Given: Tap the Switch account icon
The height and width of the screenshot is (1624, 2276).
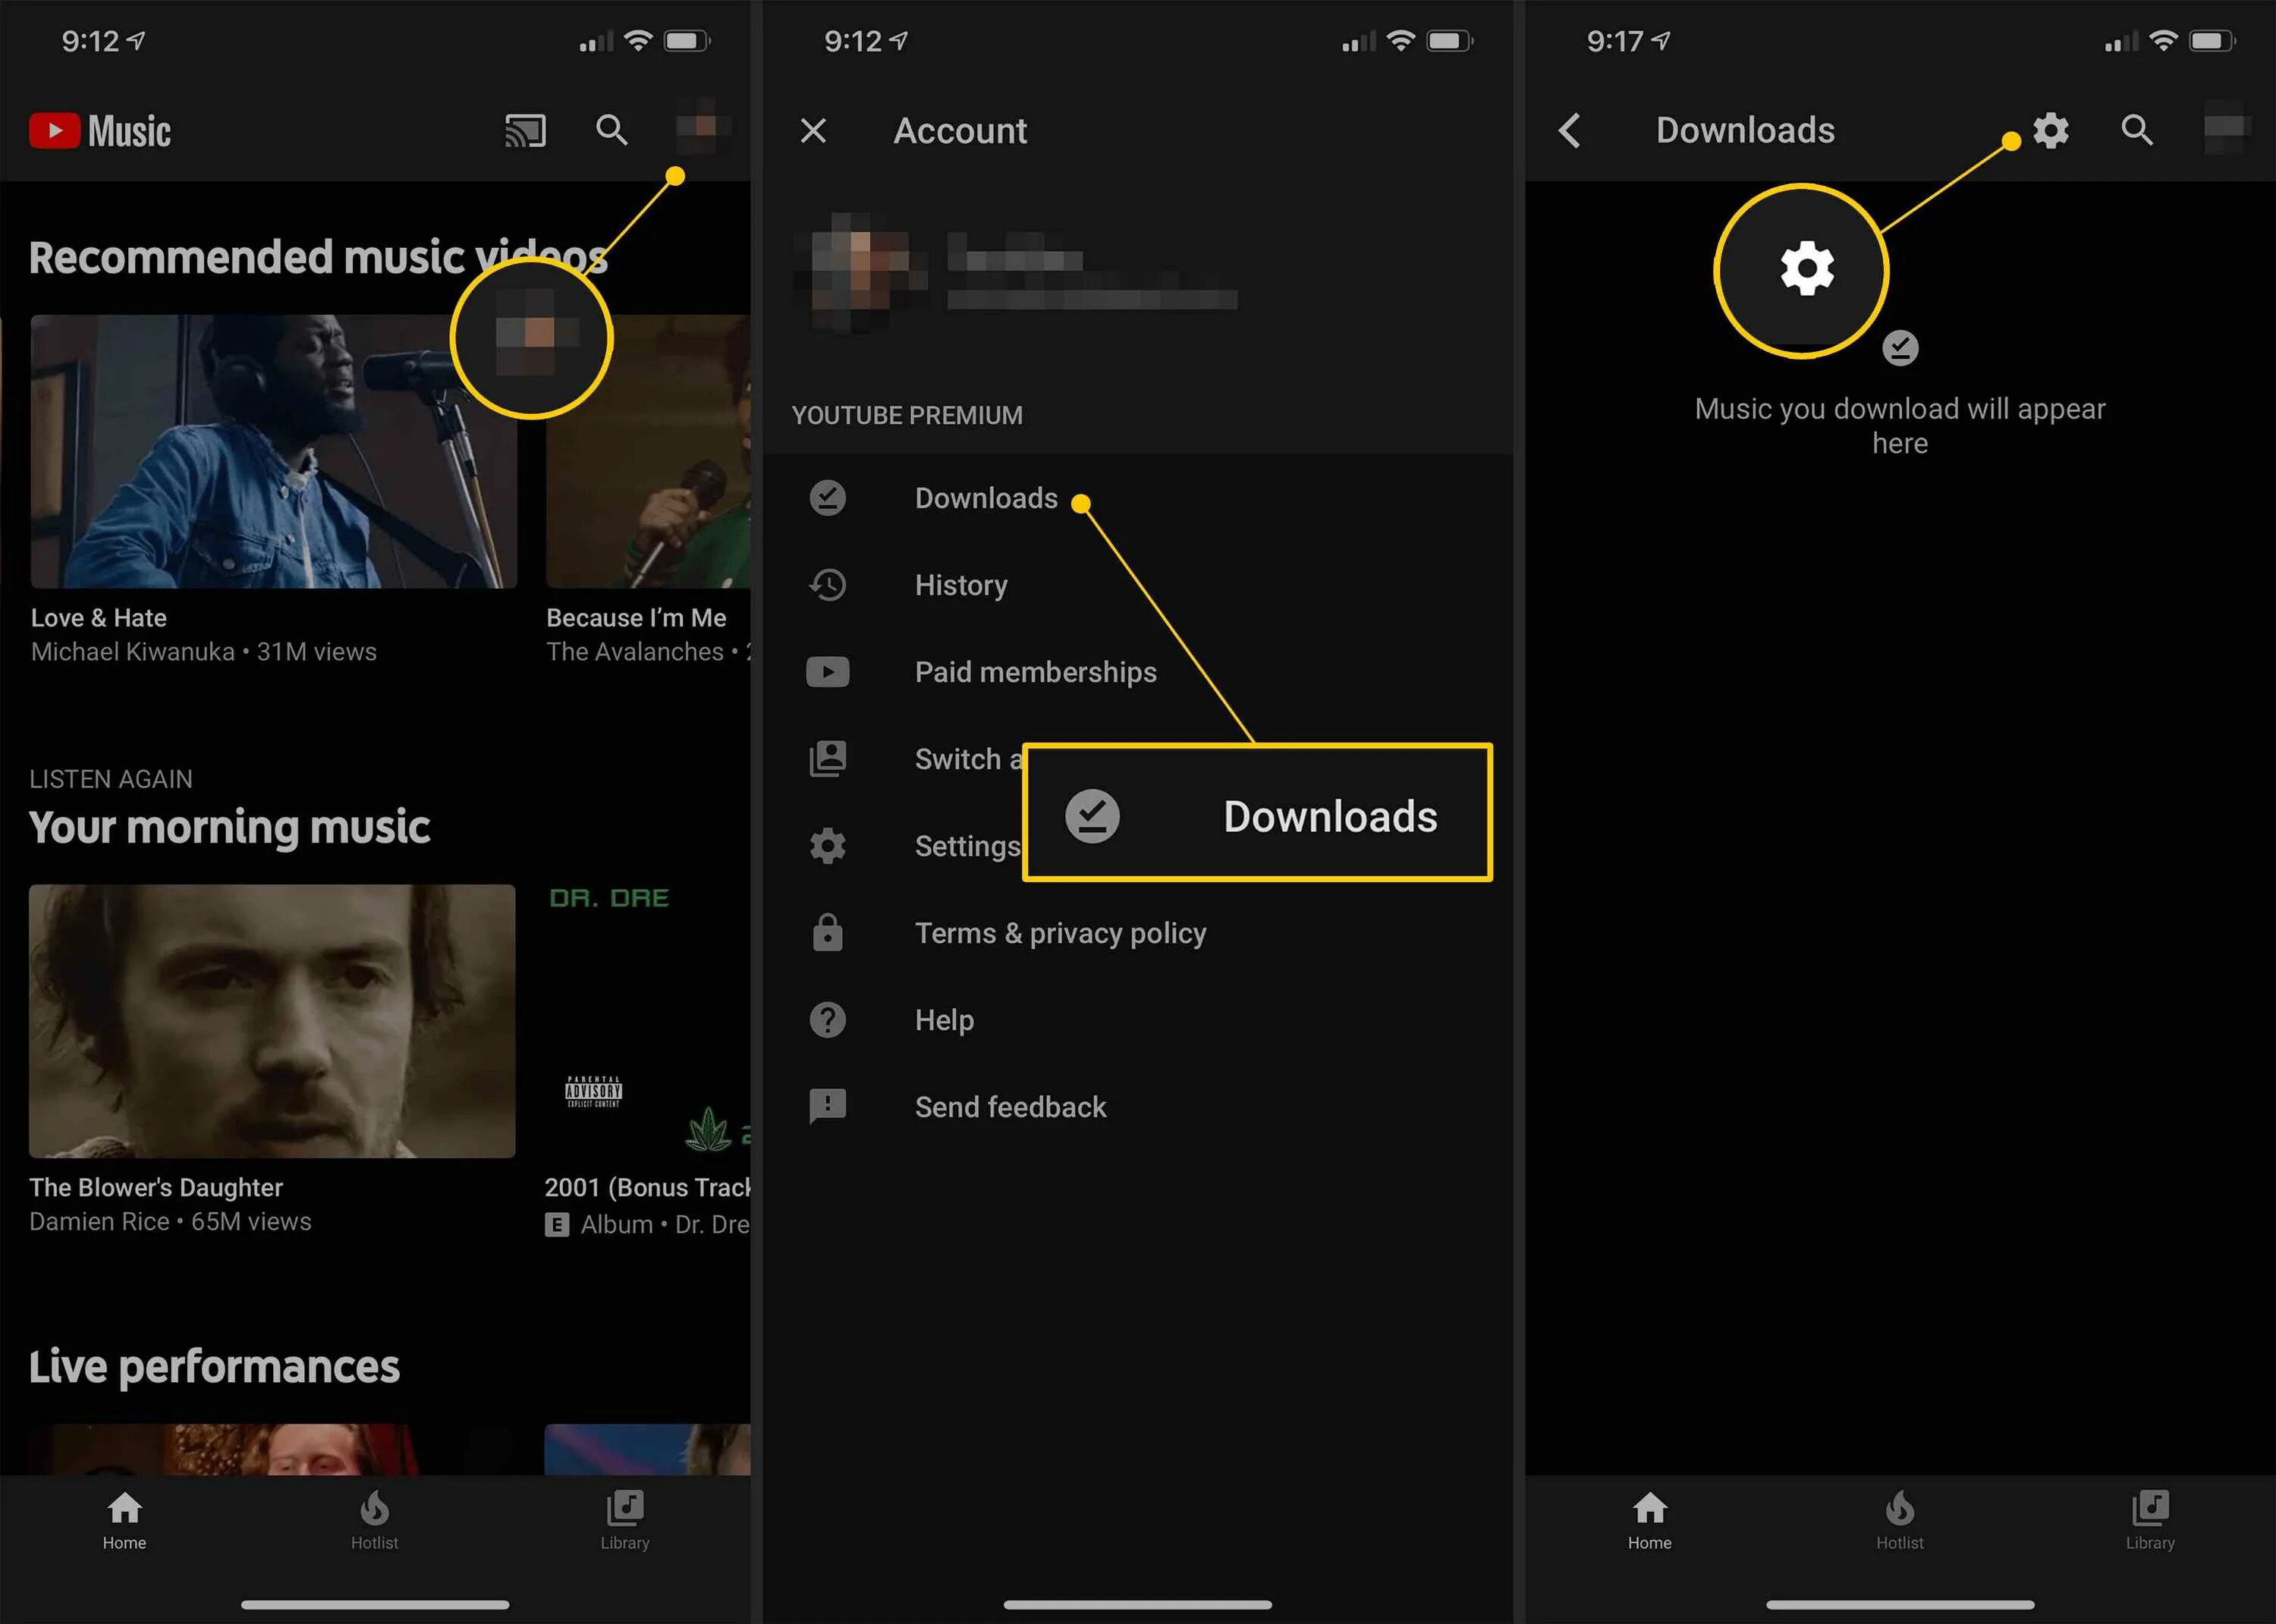Looking at the screenshot, I should point(828,759).
